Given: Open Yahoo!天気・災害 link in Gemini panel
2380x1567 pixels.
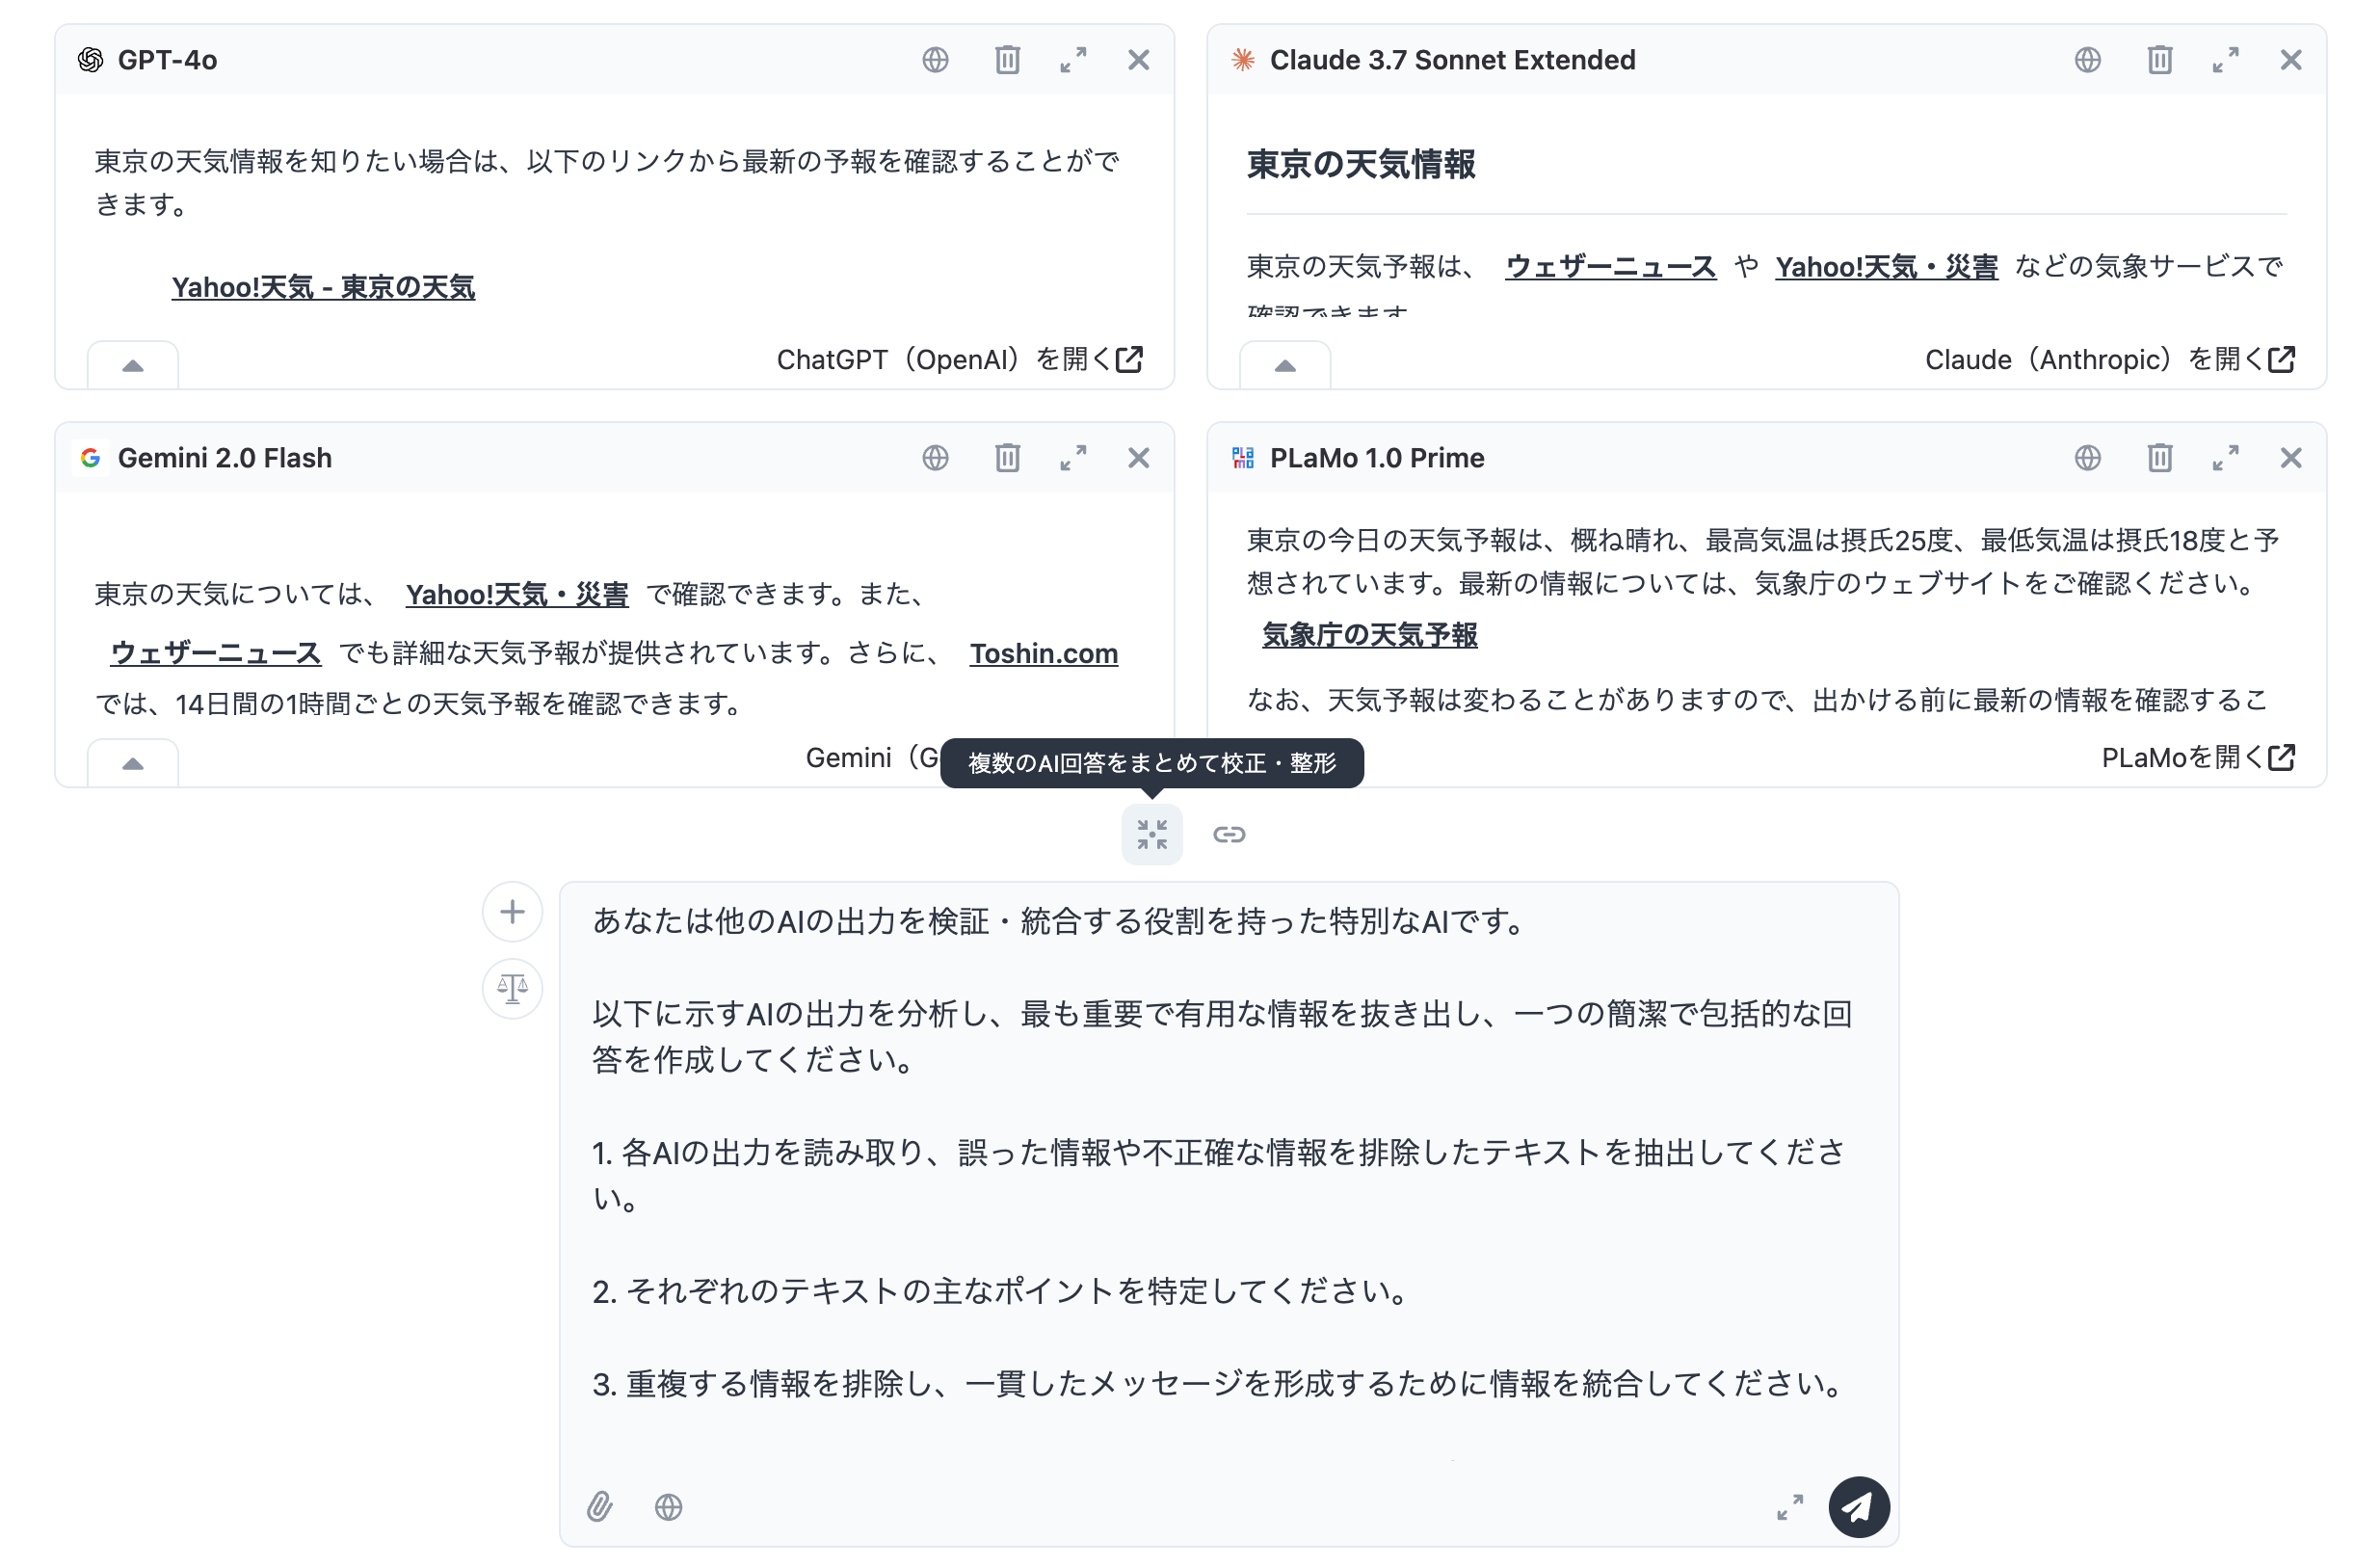Looking at the screenshot, I should click(x=517, y=594).
